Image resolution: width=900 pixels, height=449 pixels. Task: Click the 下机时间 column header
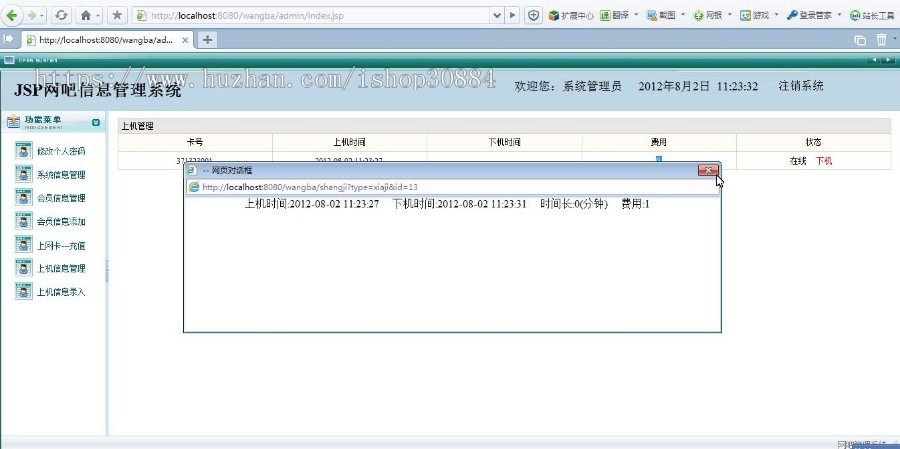(504, 142)
